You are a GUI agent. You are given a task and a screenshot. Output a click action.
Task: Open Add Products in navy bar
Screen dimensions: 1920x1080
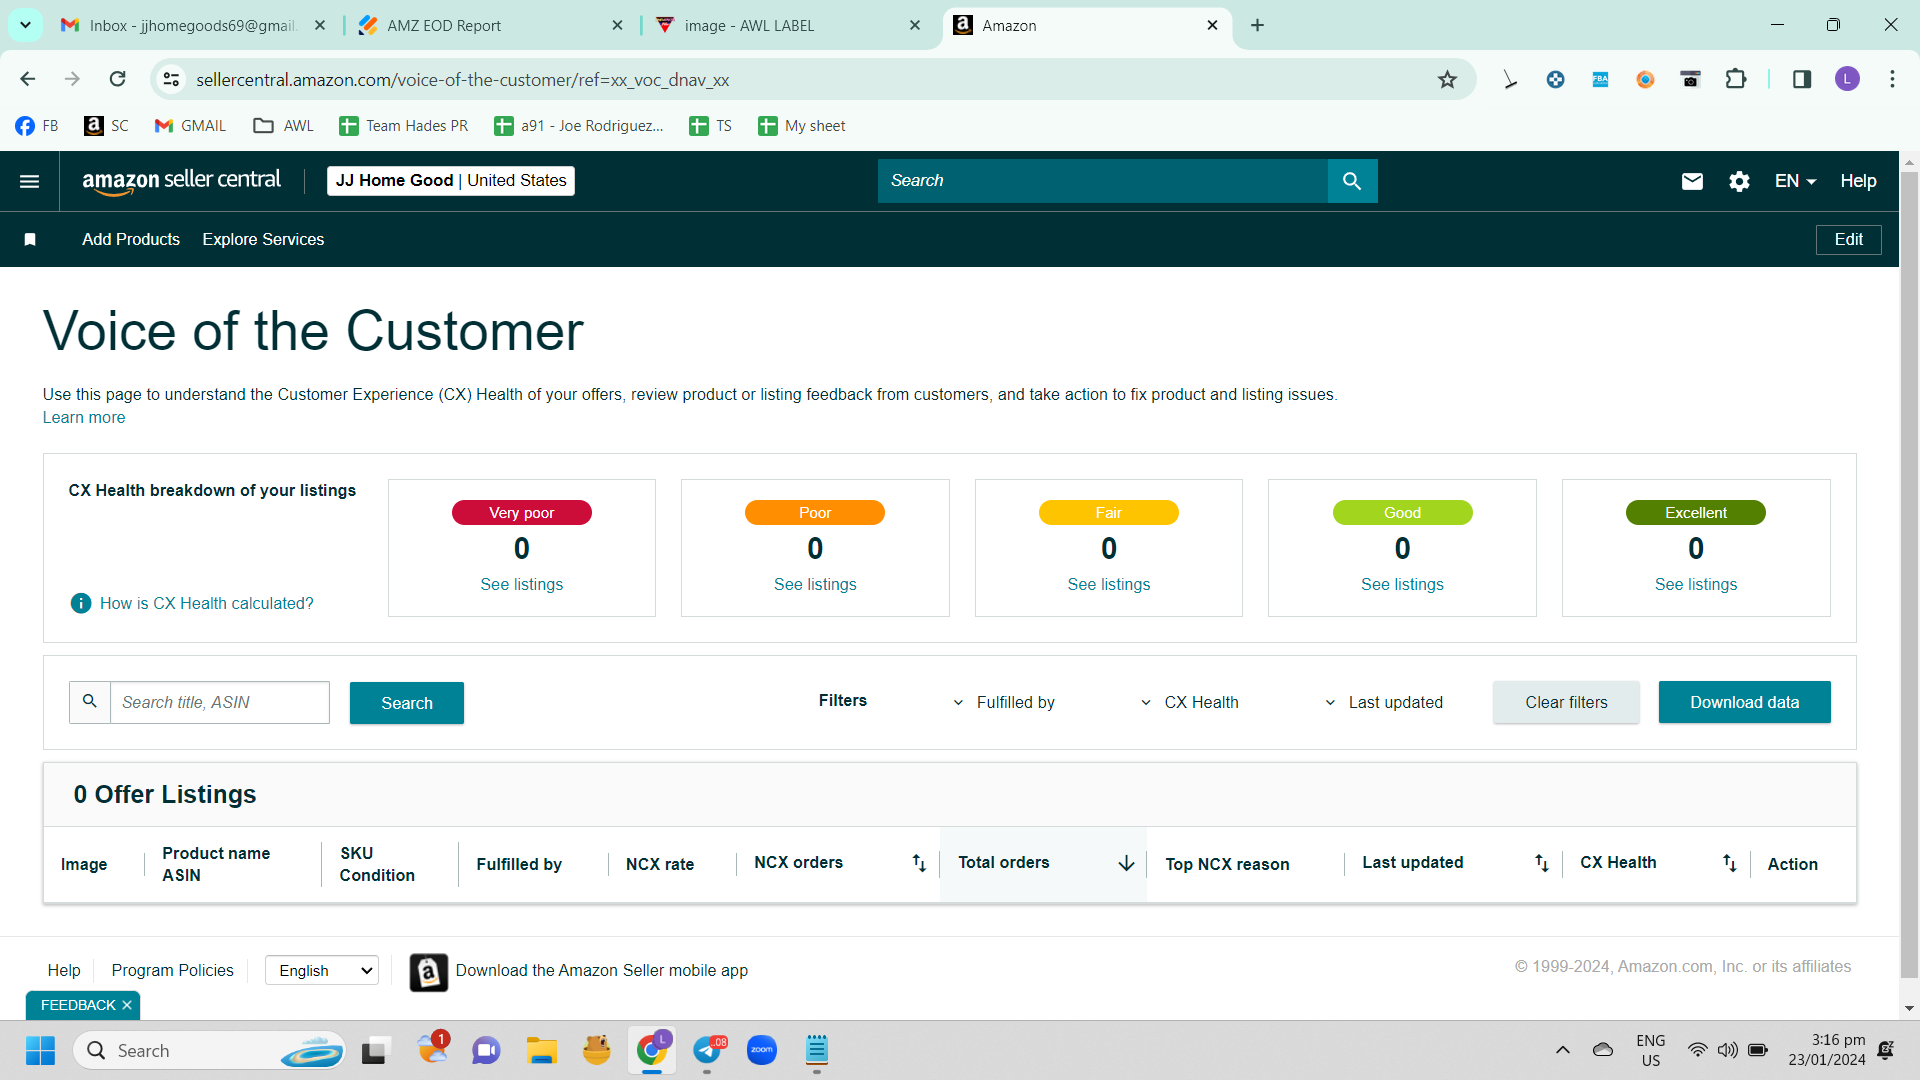coord(131,240)
